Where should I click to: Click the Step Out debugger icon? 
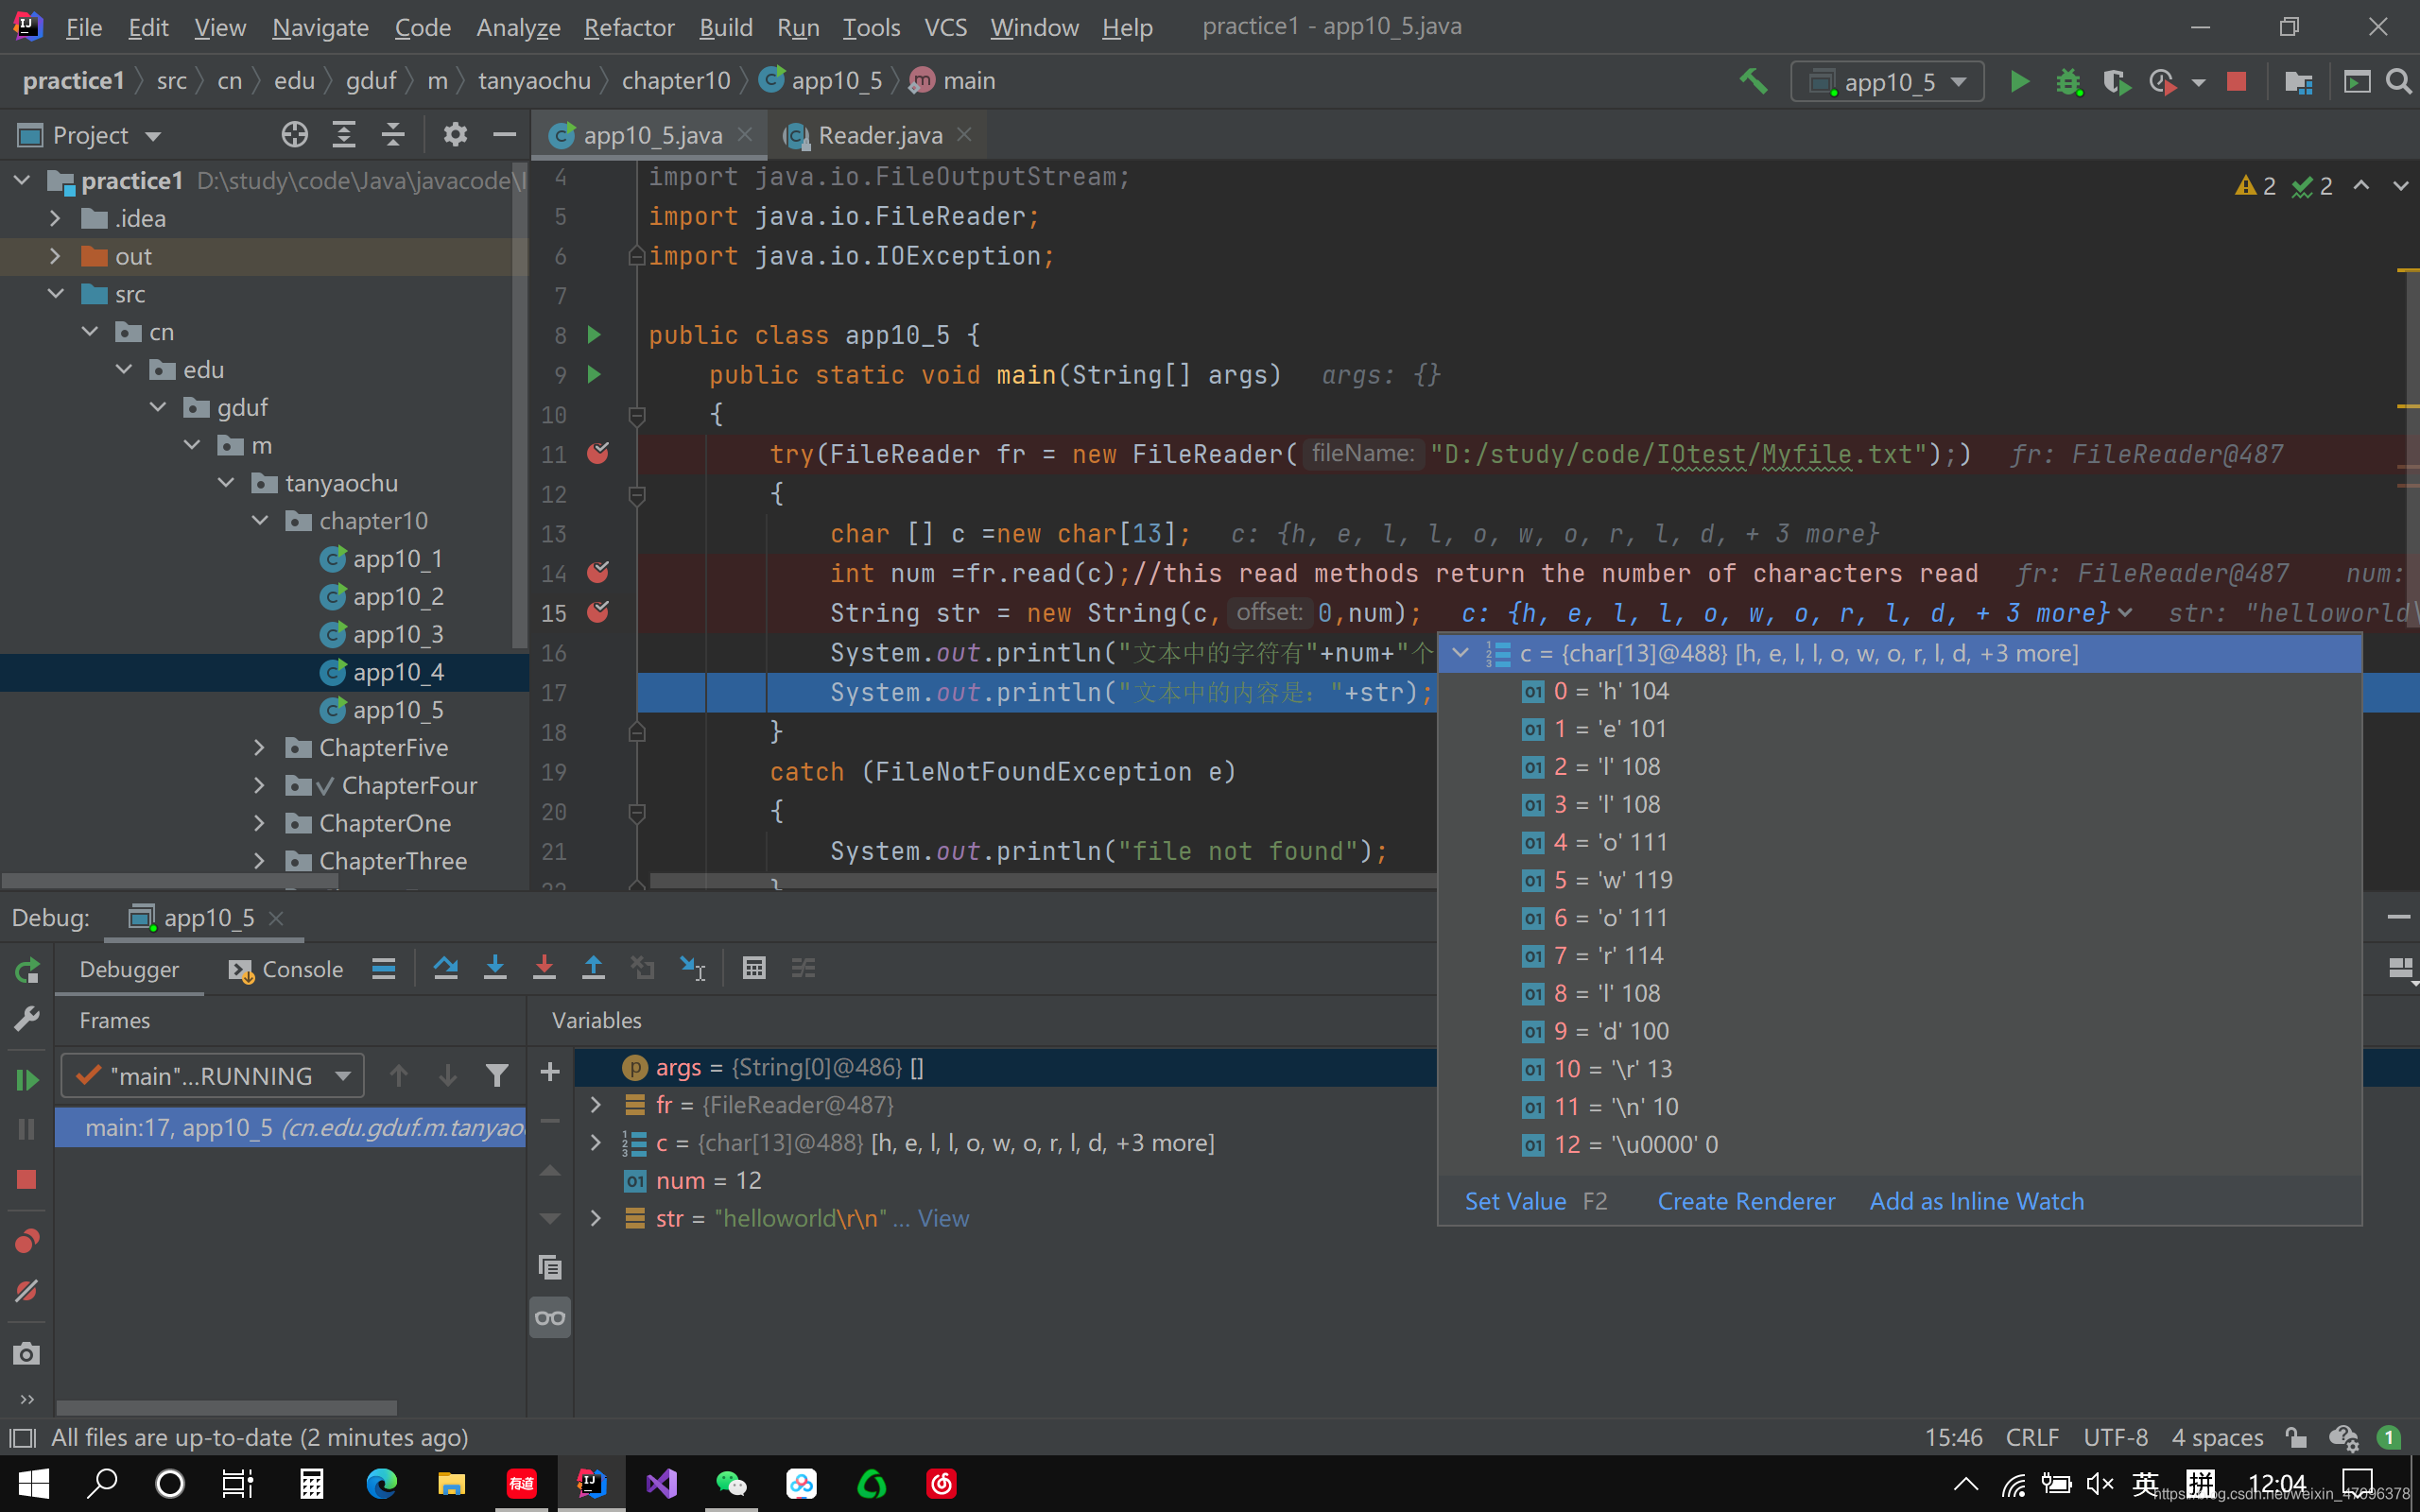click(593, 968)
